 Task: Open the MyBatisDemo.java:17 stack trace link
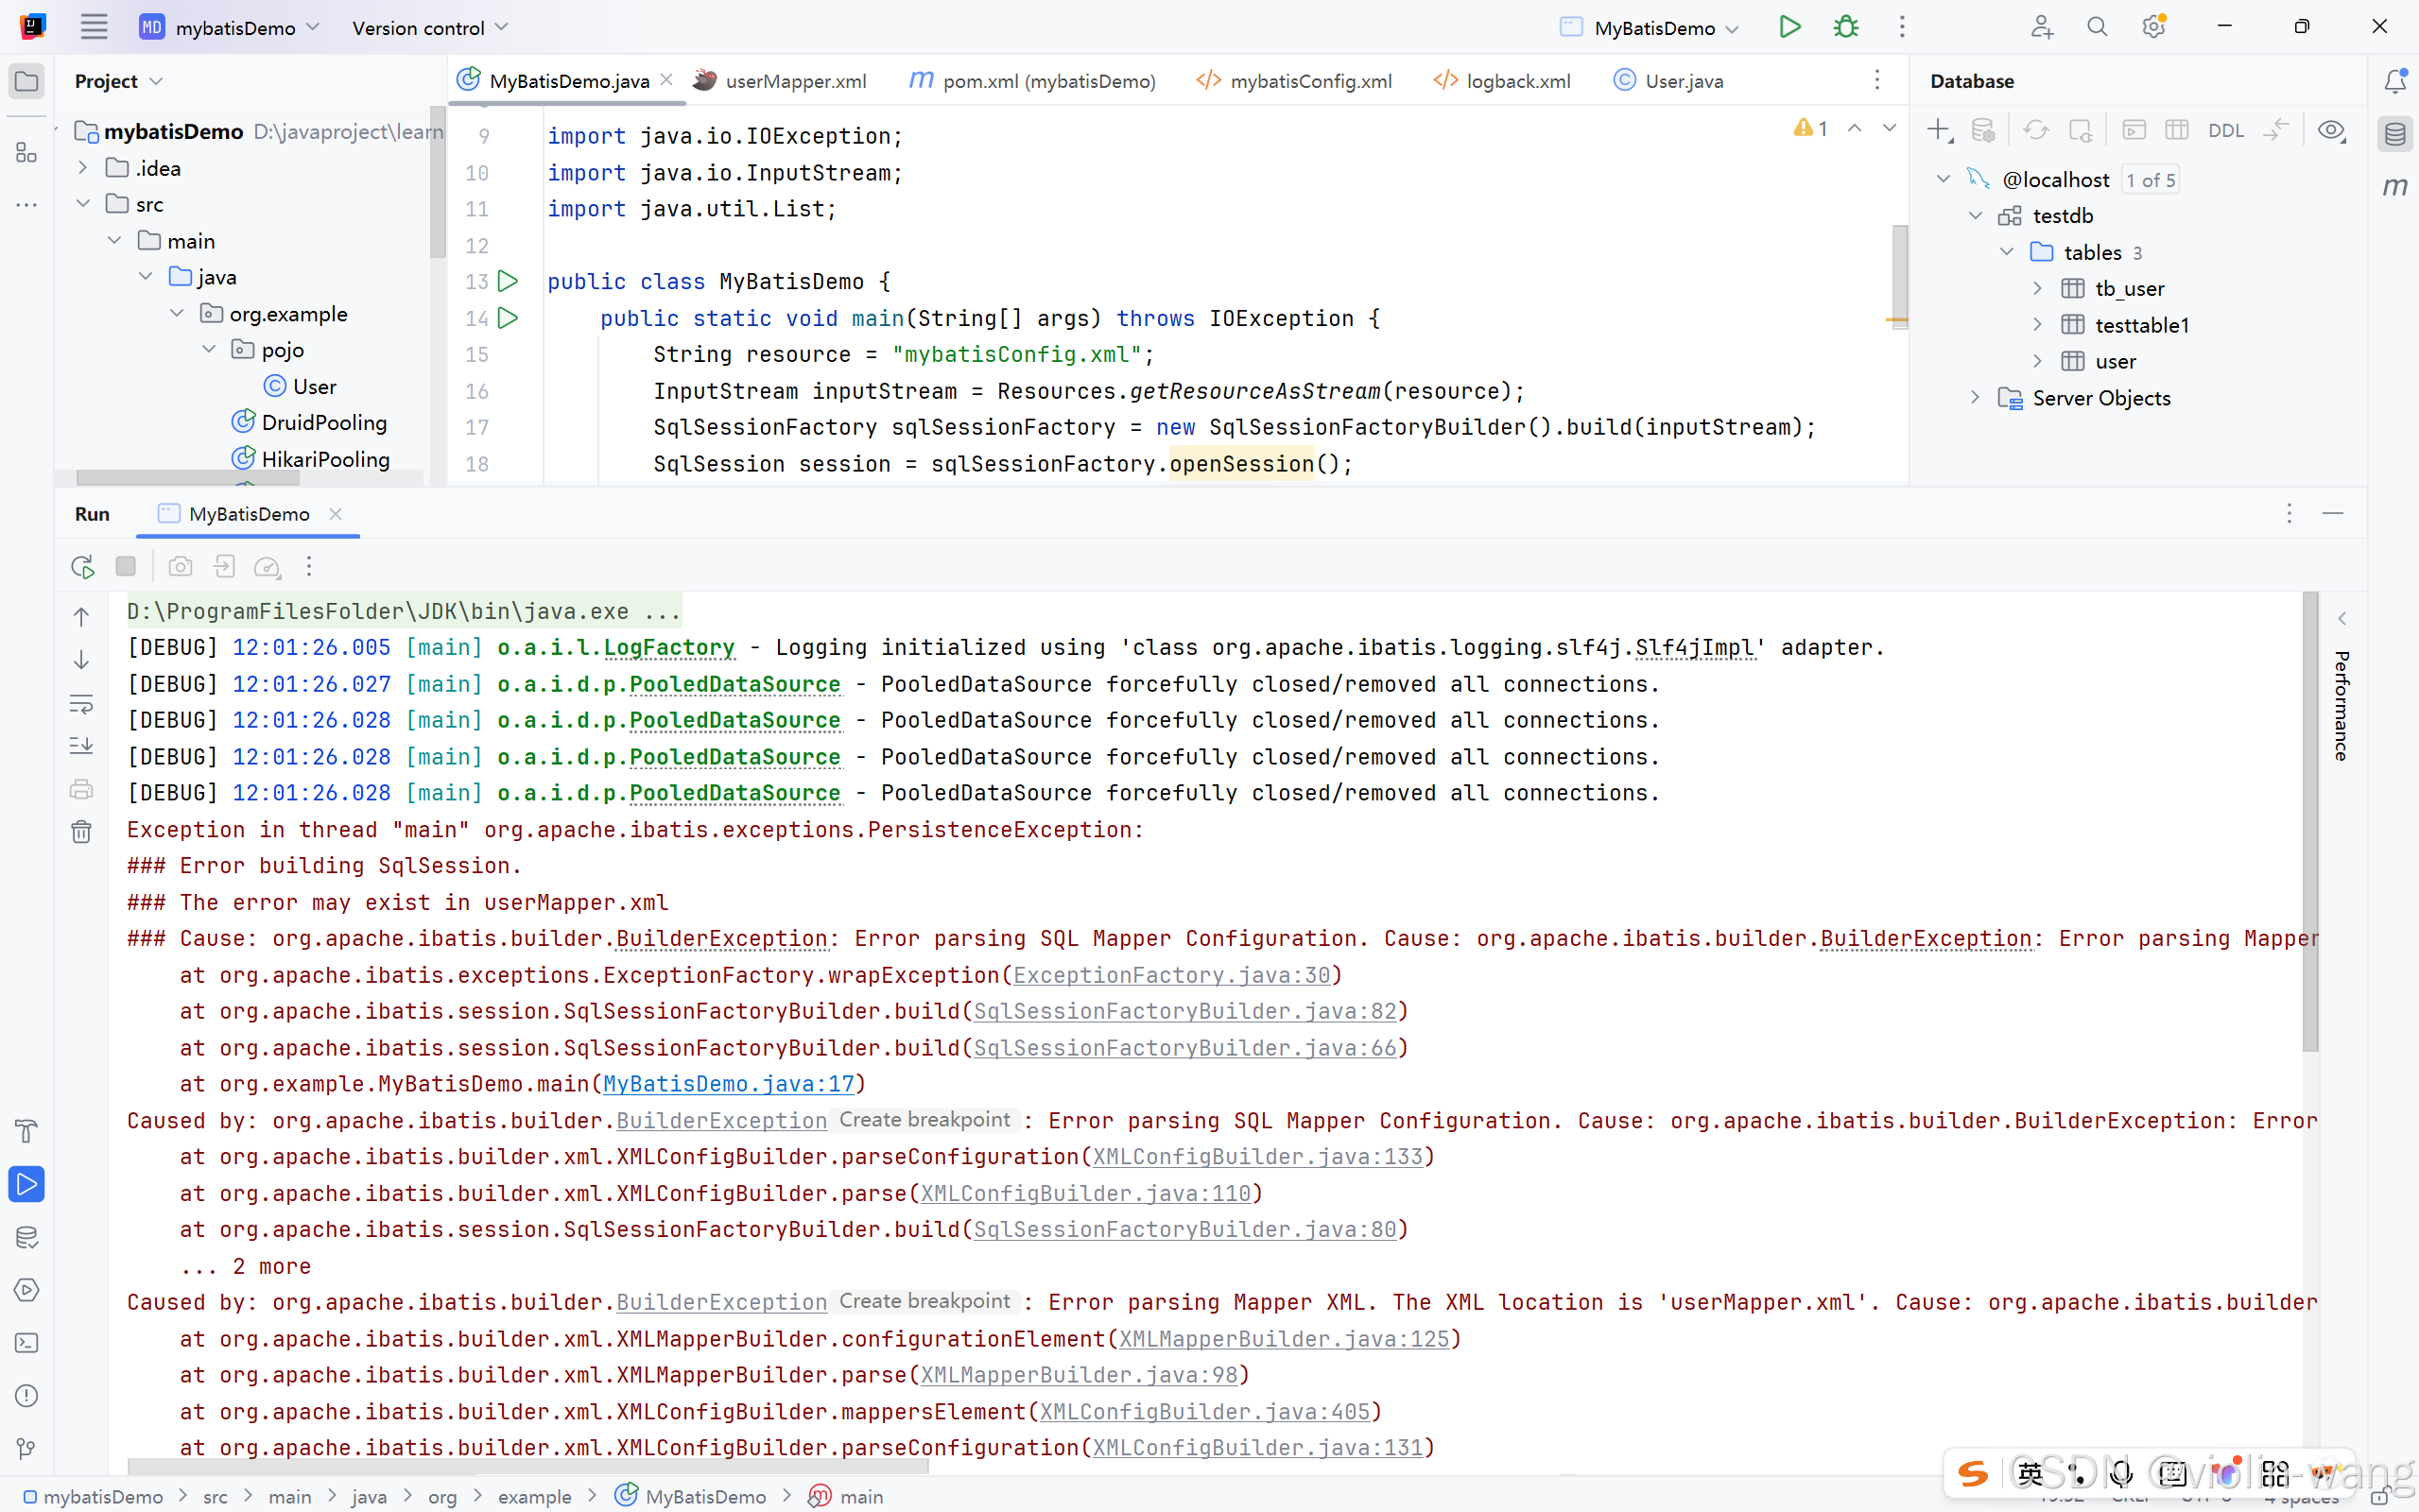click(729, 1084)
